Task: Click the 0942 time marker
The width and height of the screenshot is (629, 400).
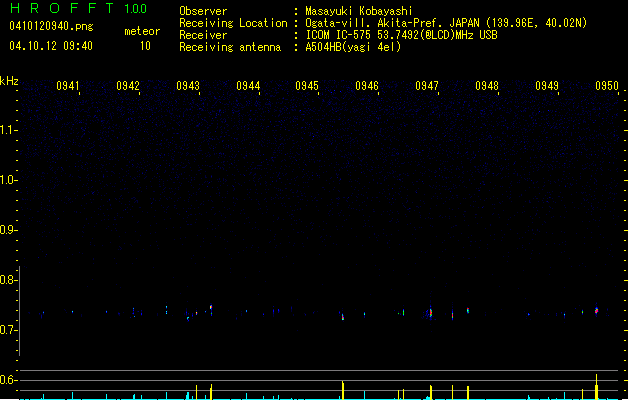Action: tap(128, 86)
